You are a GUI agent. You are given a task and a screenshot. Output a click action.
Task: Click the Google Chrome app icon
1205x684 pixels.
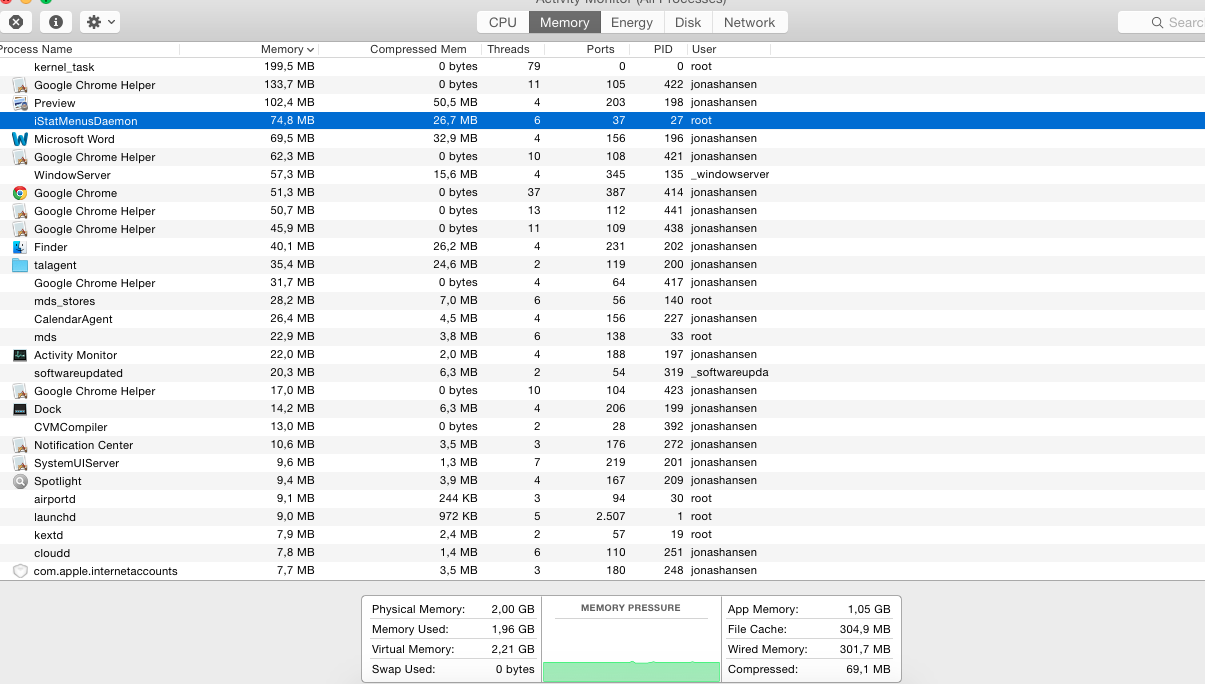click(20, 193)
